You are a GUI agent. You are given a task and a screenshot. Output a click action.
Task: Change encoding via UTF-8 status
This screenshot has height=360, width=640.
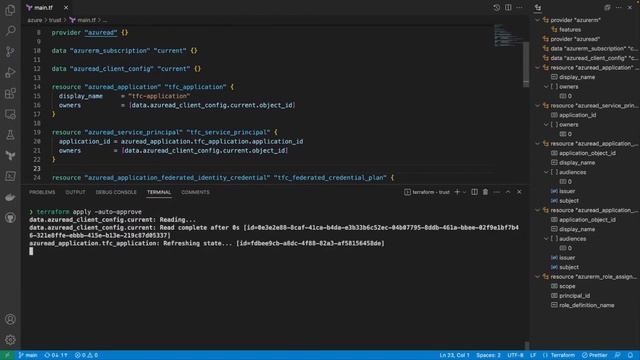click(x=516, y=355)
